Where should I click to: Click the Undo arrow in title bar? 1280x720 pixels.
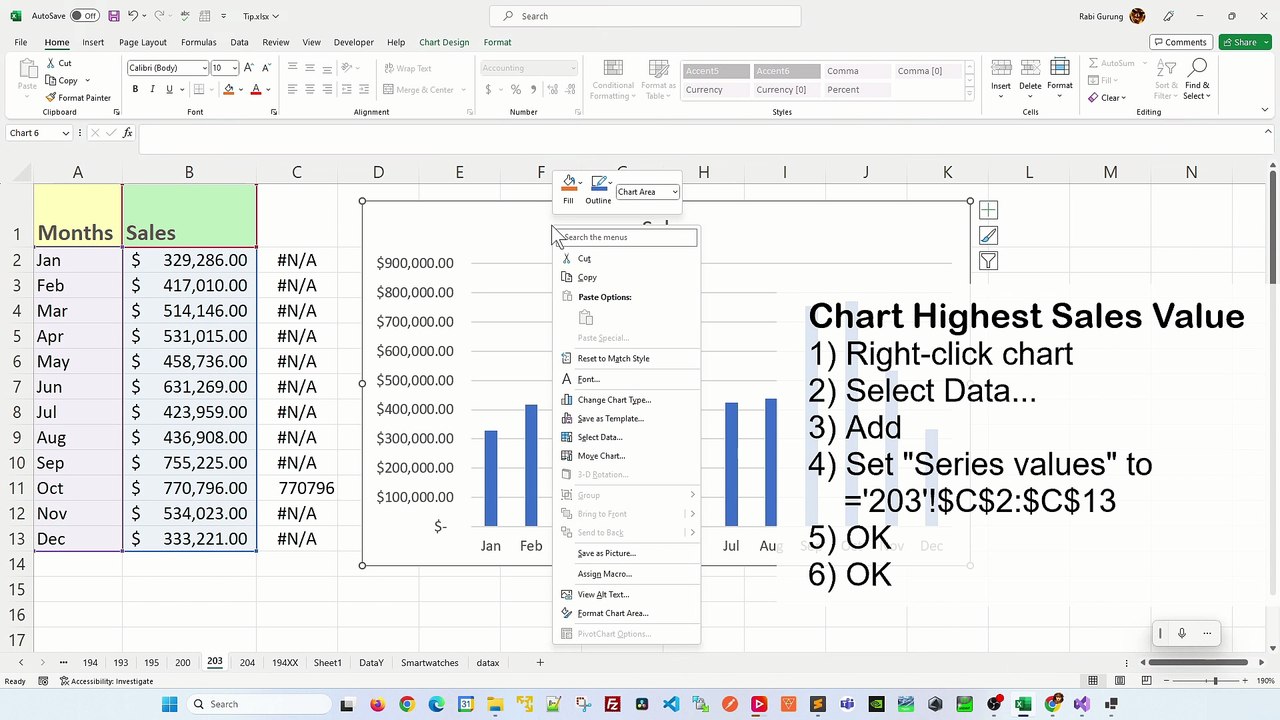click(133, 16)
